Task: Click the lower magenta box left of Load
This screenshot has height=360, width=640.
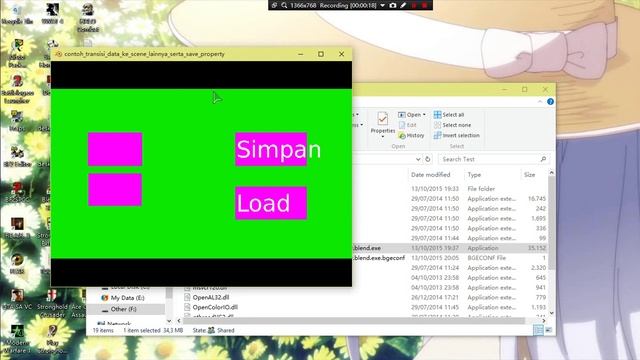Action: click(x=115, y=190)
